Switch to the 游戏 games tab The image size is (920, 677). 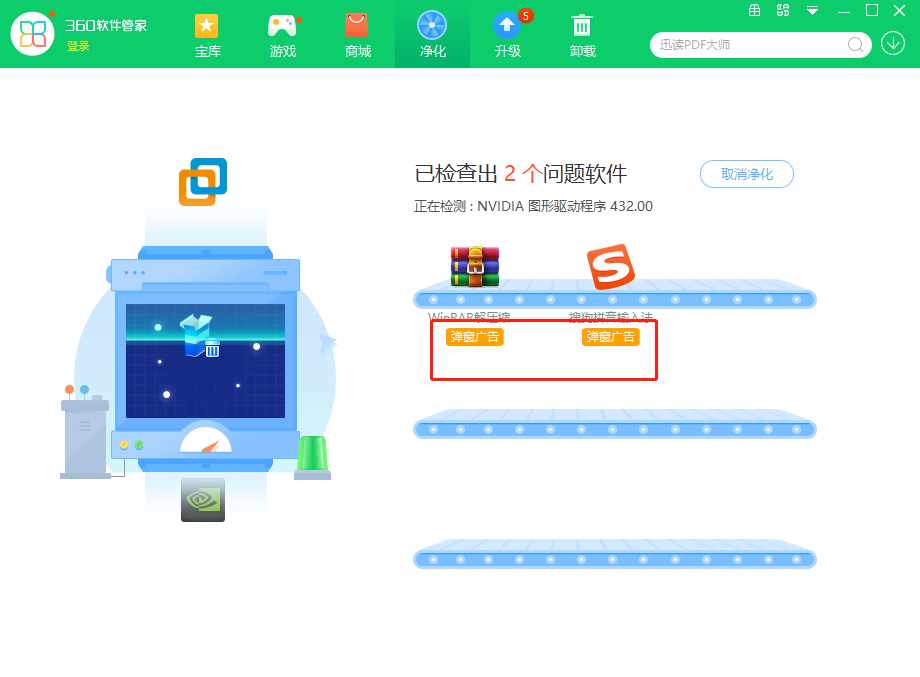[283, 35]
